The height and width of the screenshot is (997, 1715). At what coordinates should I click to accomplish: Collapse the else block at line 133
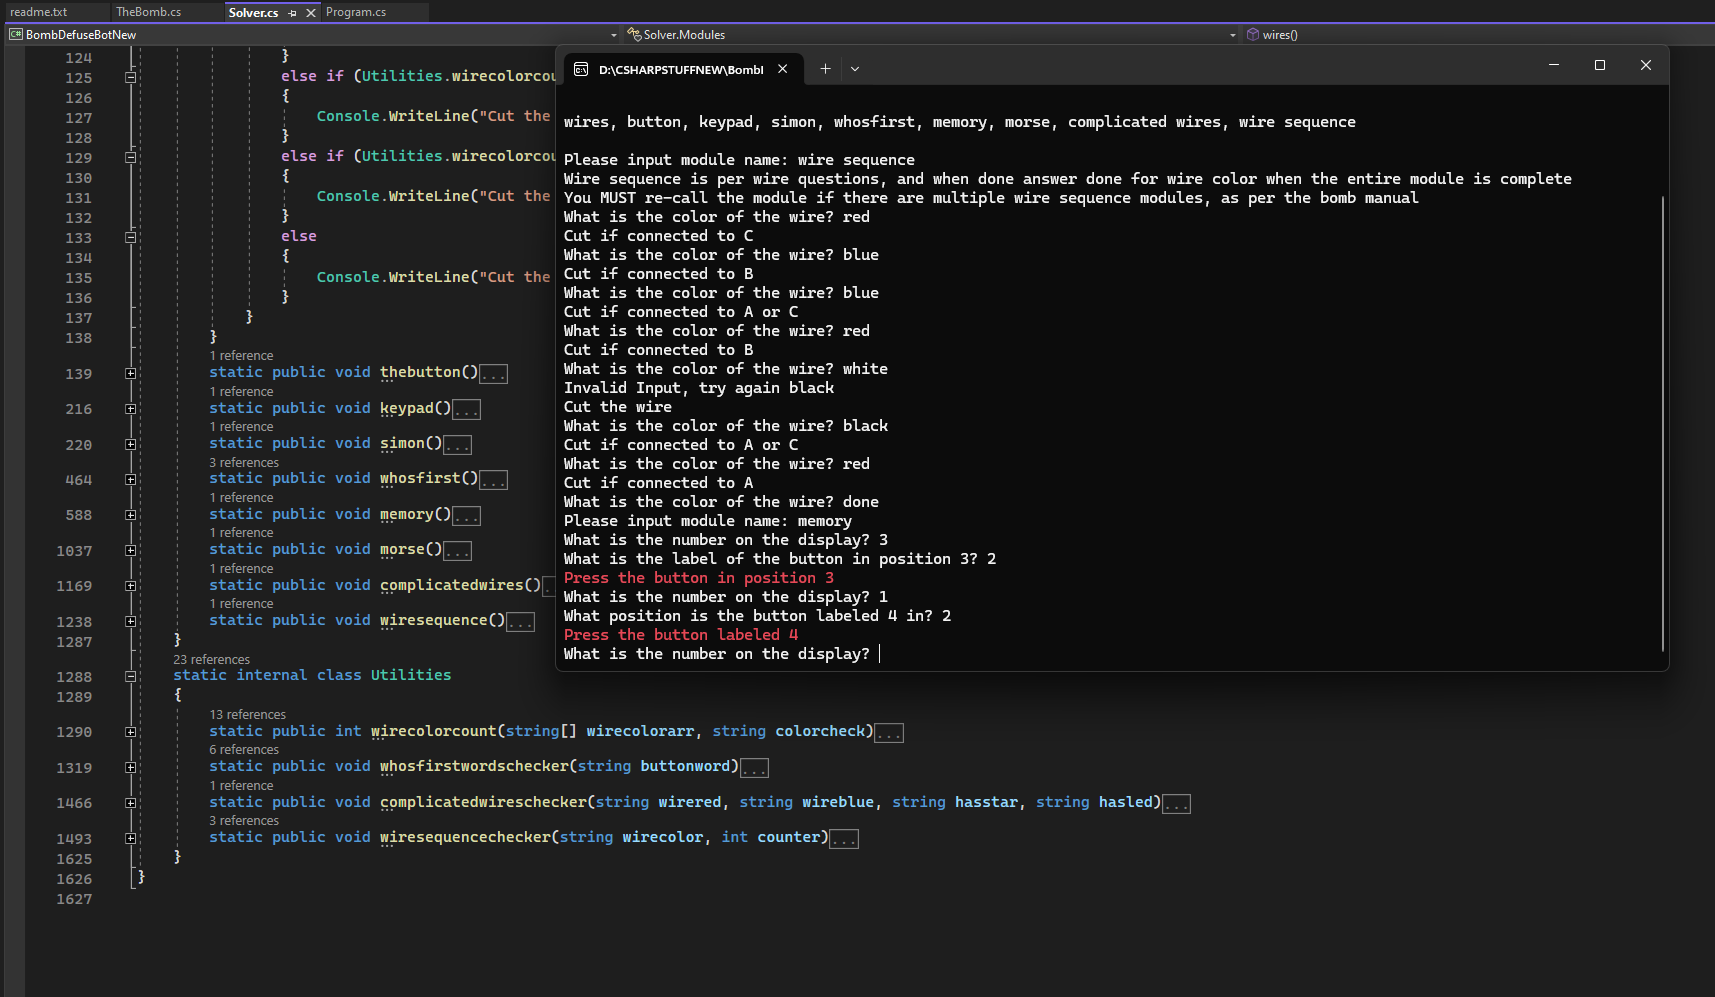click(131, 237)
